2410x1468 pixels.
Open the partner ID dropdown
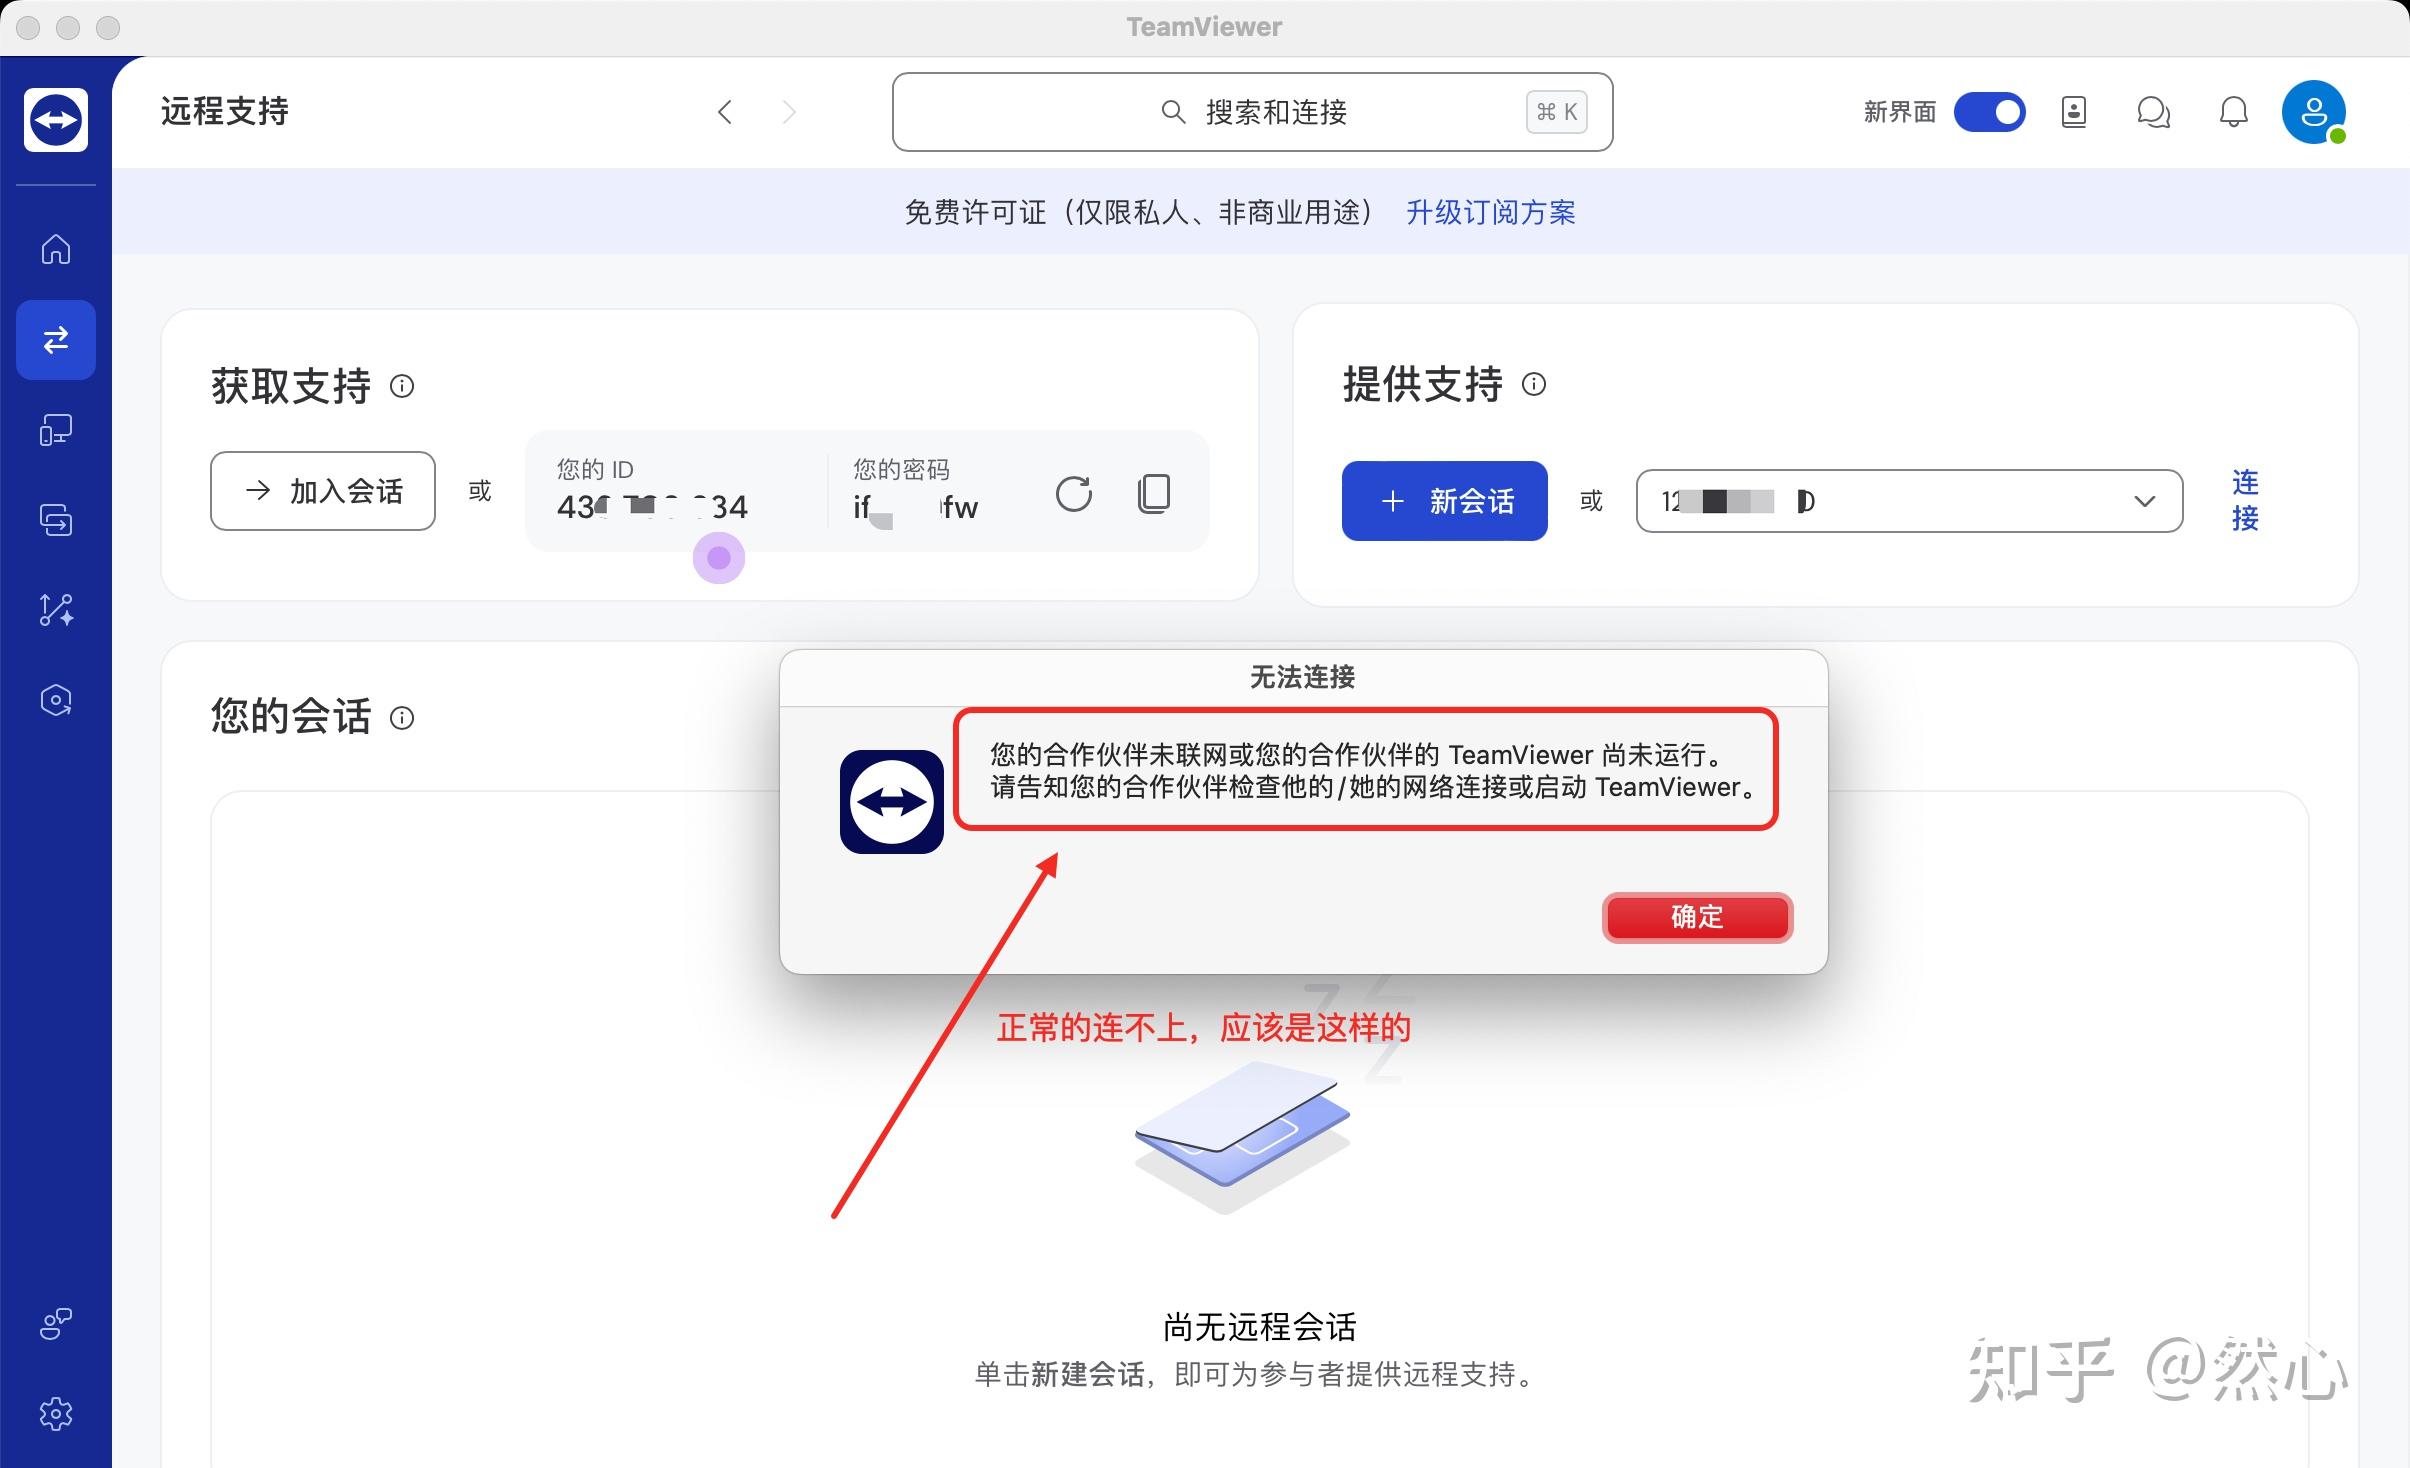click(2144, 500)
